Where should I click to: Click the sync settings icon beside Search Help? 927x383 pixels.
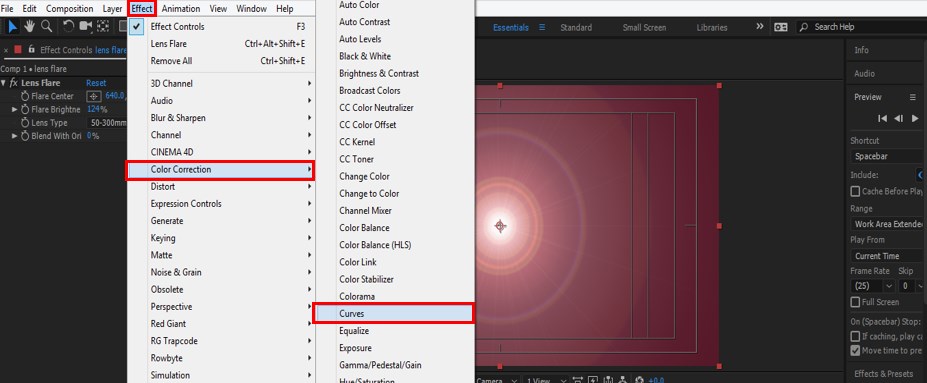coord(781,27)
